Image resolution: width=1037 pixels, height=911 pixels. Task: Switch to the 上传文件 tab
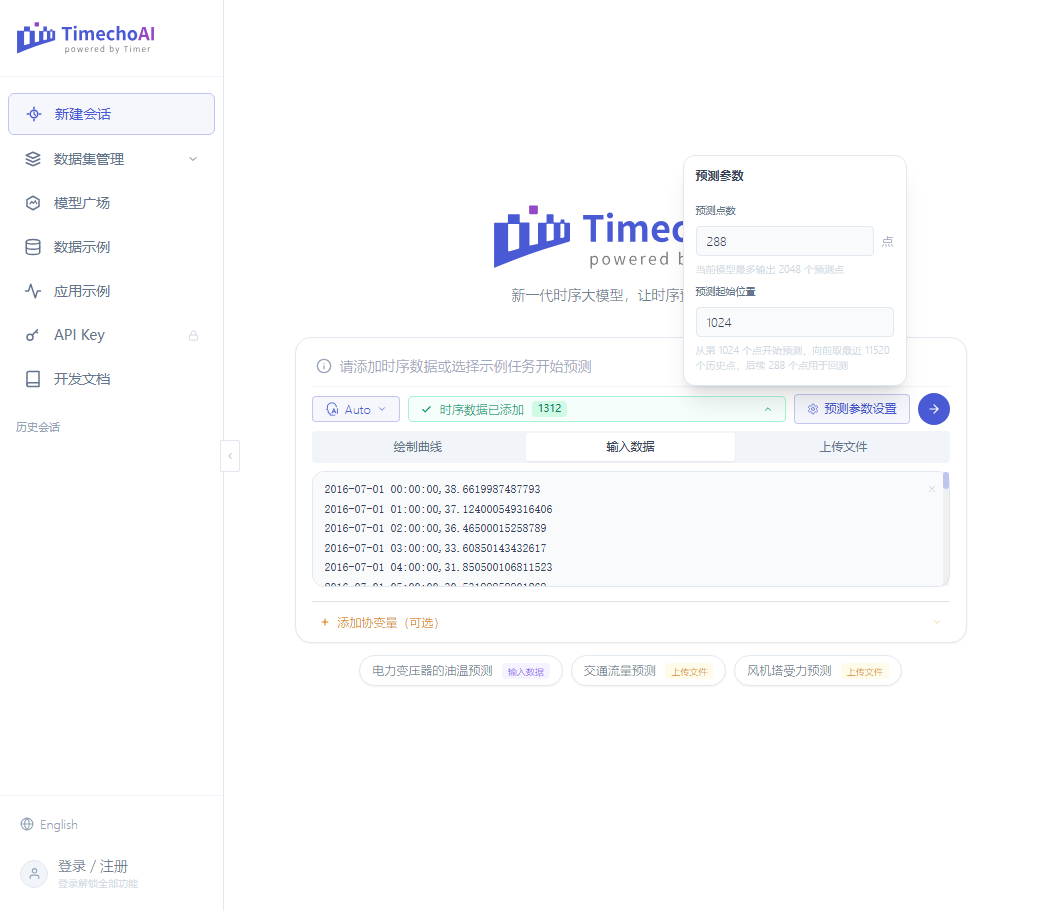[843, 447]
